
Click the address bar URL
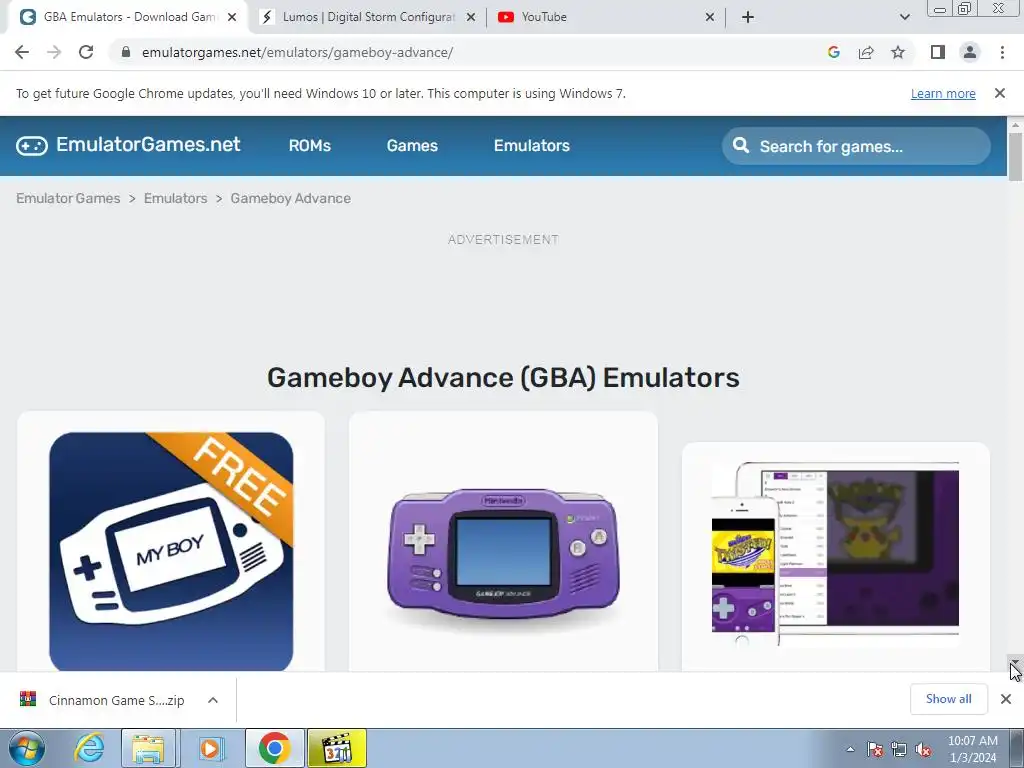click(x=297, y=52)
